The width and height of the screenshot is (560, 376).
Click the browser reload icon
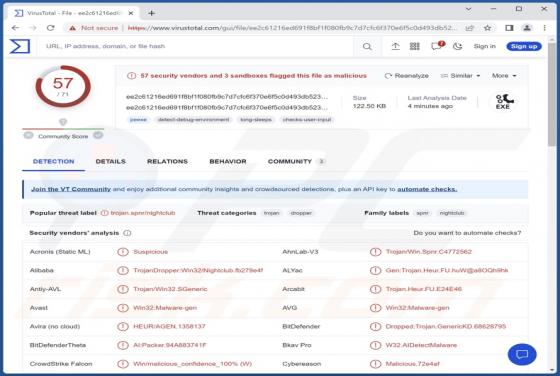pos(51,28)
